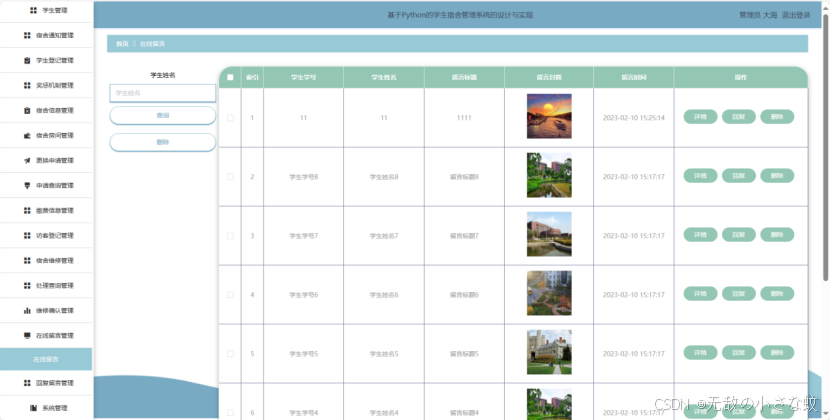Open 处理查询管理 in the sidebar
The width and height of the screenshot is (830, 420).
[46, 285]
